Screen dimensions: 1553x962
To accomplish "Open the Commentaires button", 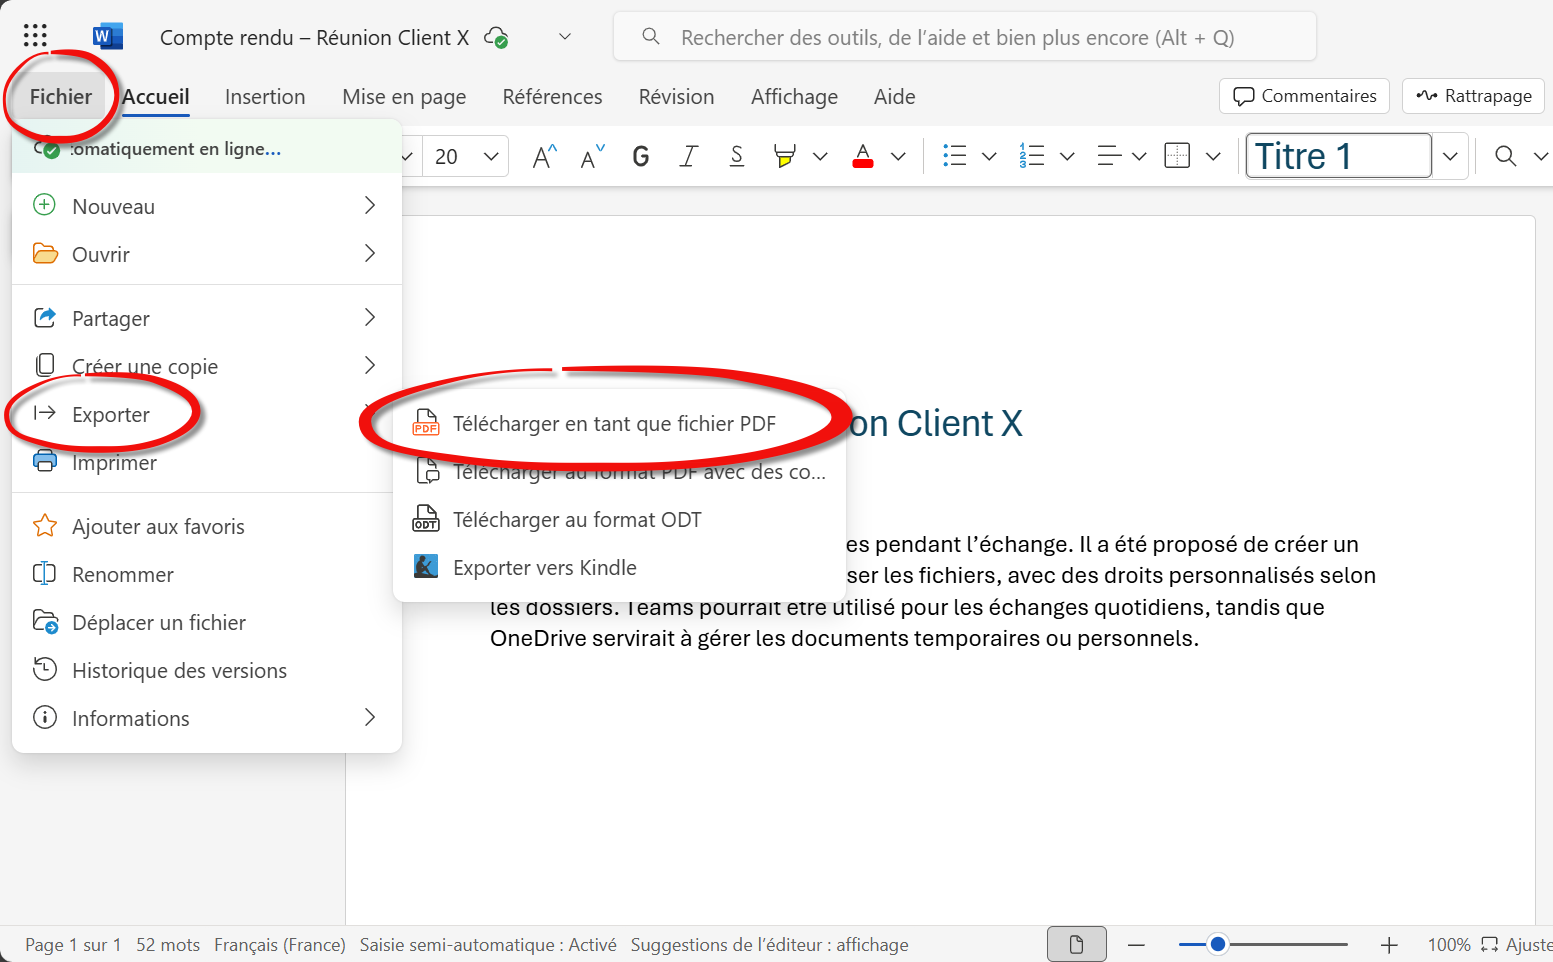I will pos(1304,96).
